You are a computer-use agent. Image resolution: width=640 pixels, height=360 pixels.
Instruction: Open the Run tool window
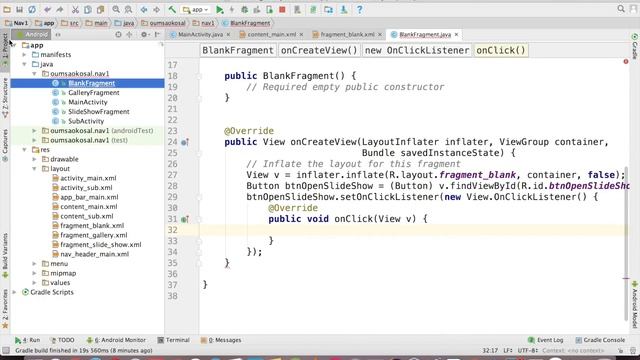27,340
